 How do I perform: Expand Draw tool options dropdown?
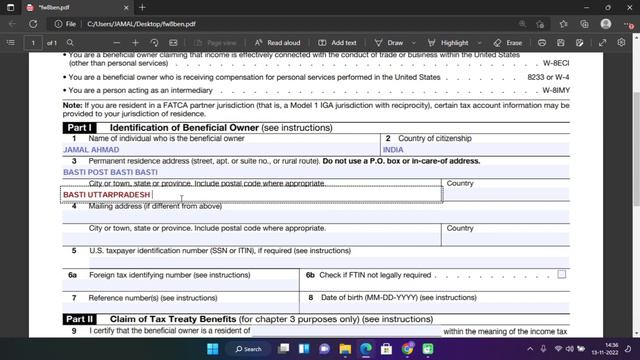pyautogui.click(x=414, y=42)
